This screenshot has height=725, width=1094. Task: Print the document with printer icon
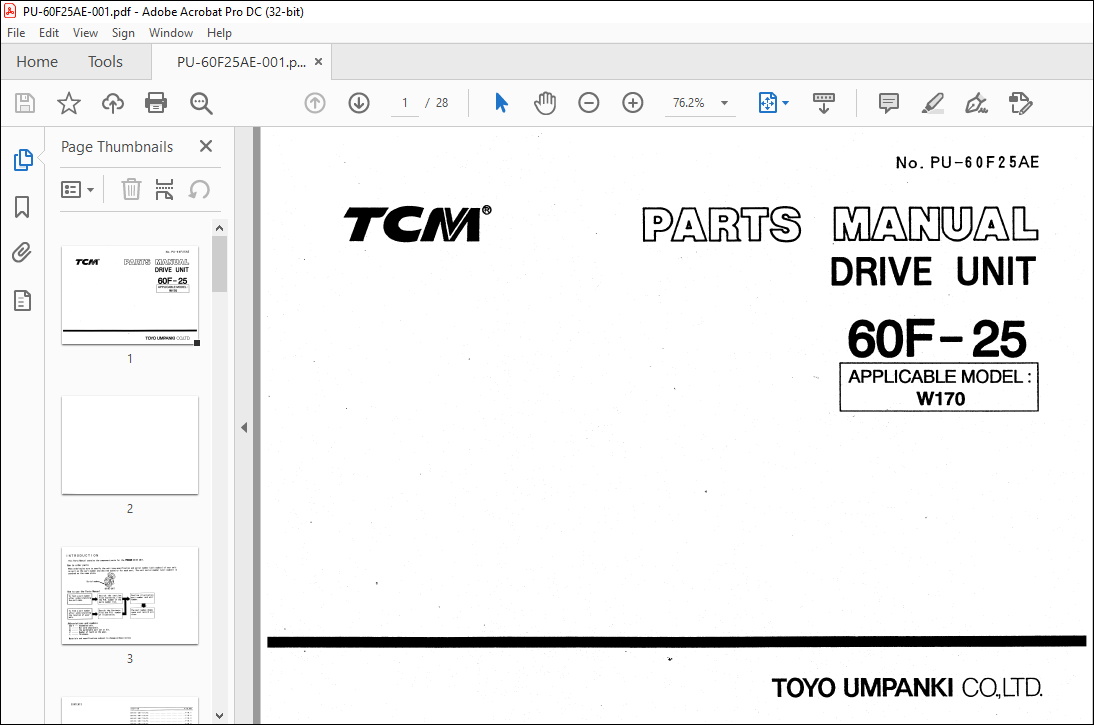pyautogui.click(x=156, y=103)
